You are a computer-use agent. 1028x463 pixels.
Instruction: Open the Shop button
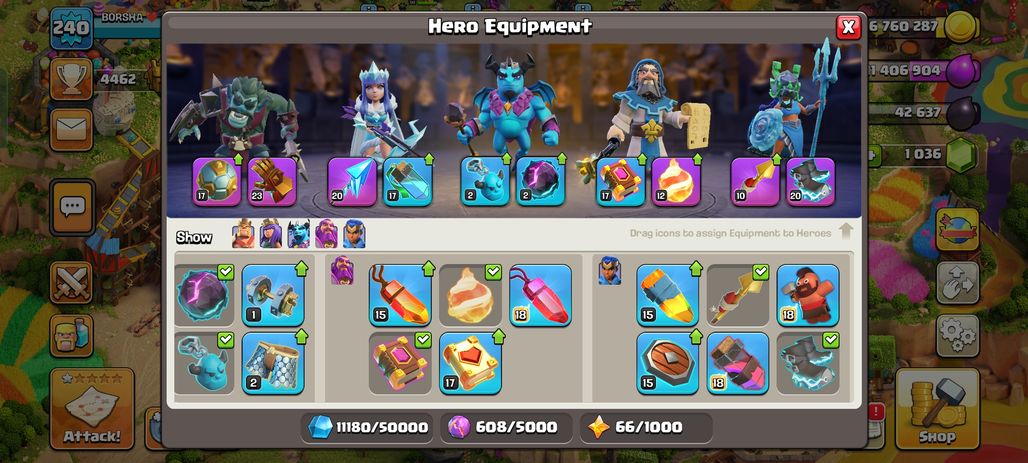tap(937, 409)
